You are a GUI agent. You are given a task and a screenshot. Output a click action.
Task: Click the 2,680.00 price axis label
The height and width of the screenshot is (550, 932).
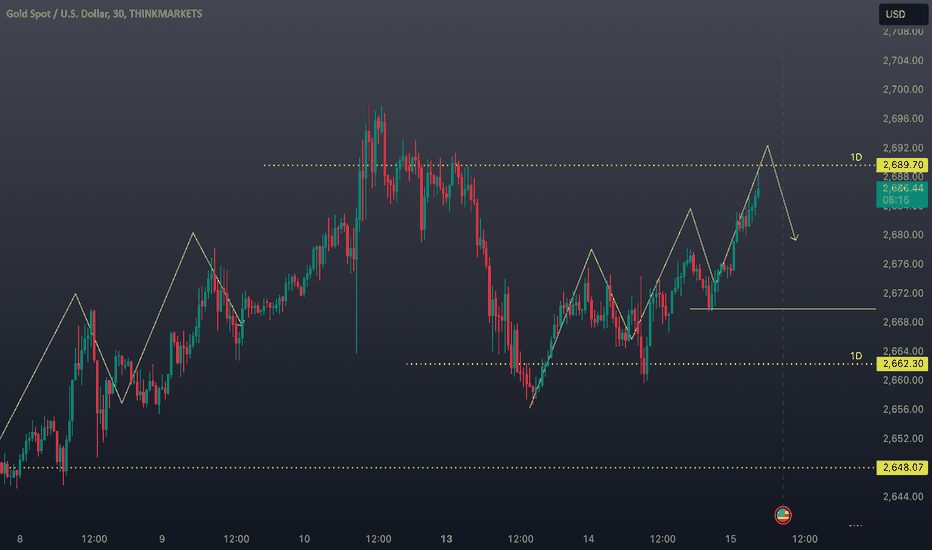[903, 235]
